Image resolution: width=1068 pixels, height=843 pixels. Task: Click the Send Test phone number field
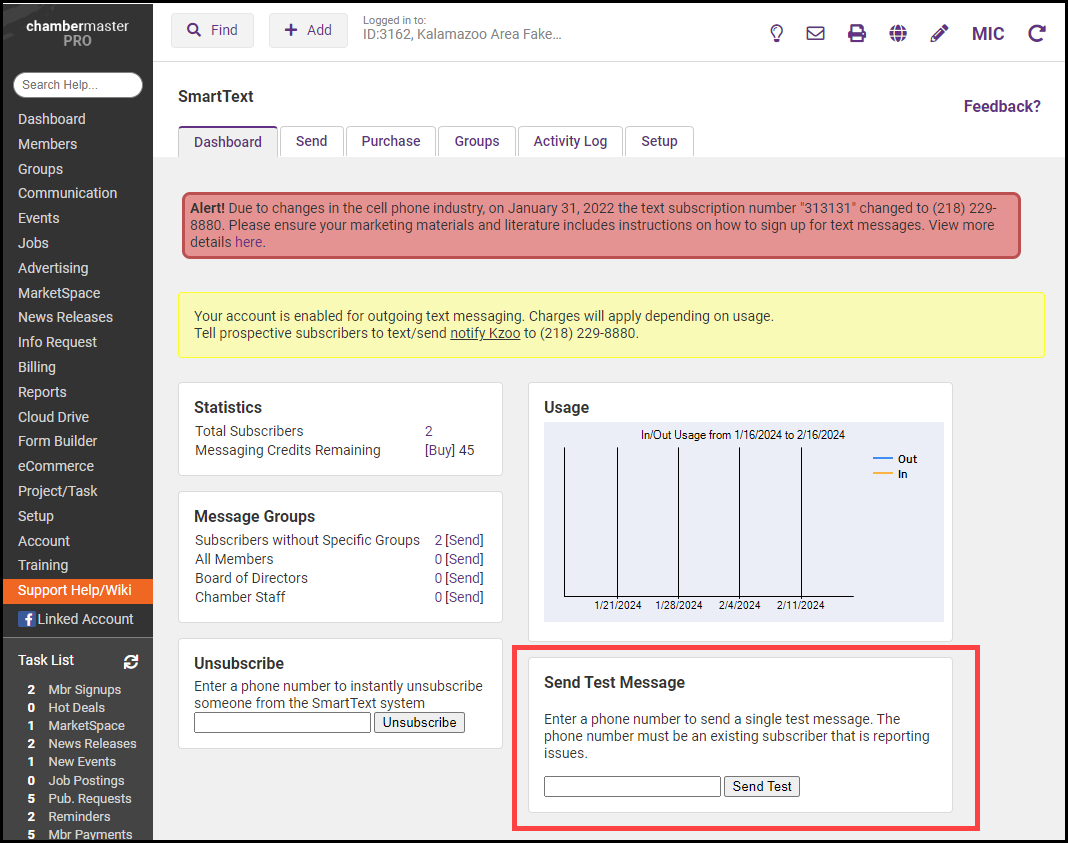tap(632, 787)
